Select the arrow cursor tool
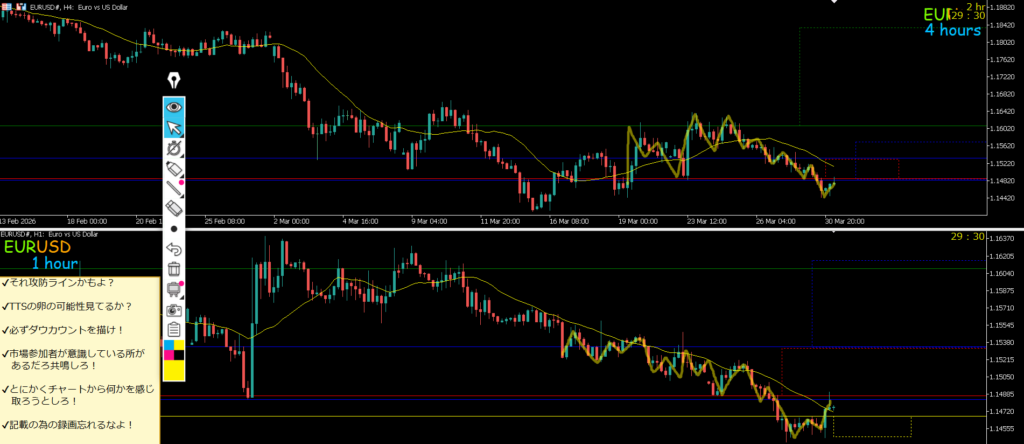 pyautogui.click(x=174, y=127)
